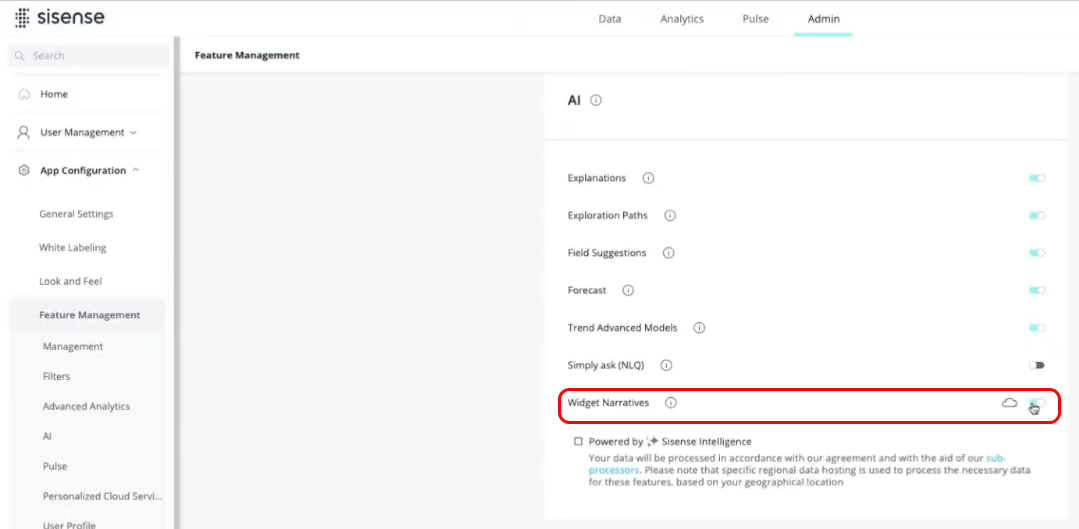Click the Exploration Paths label
The width and height of the screenshot is (1079, 529).
608,215
